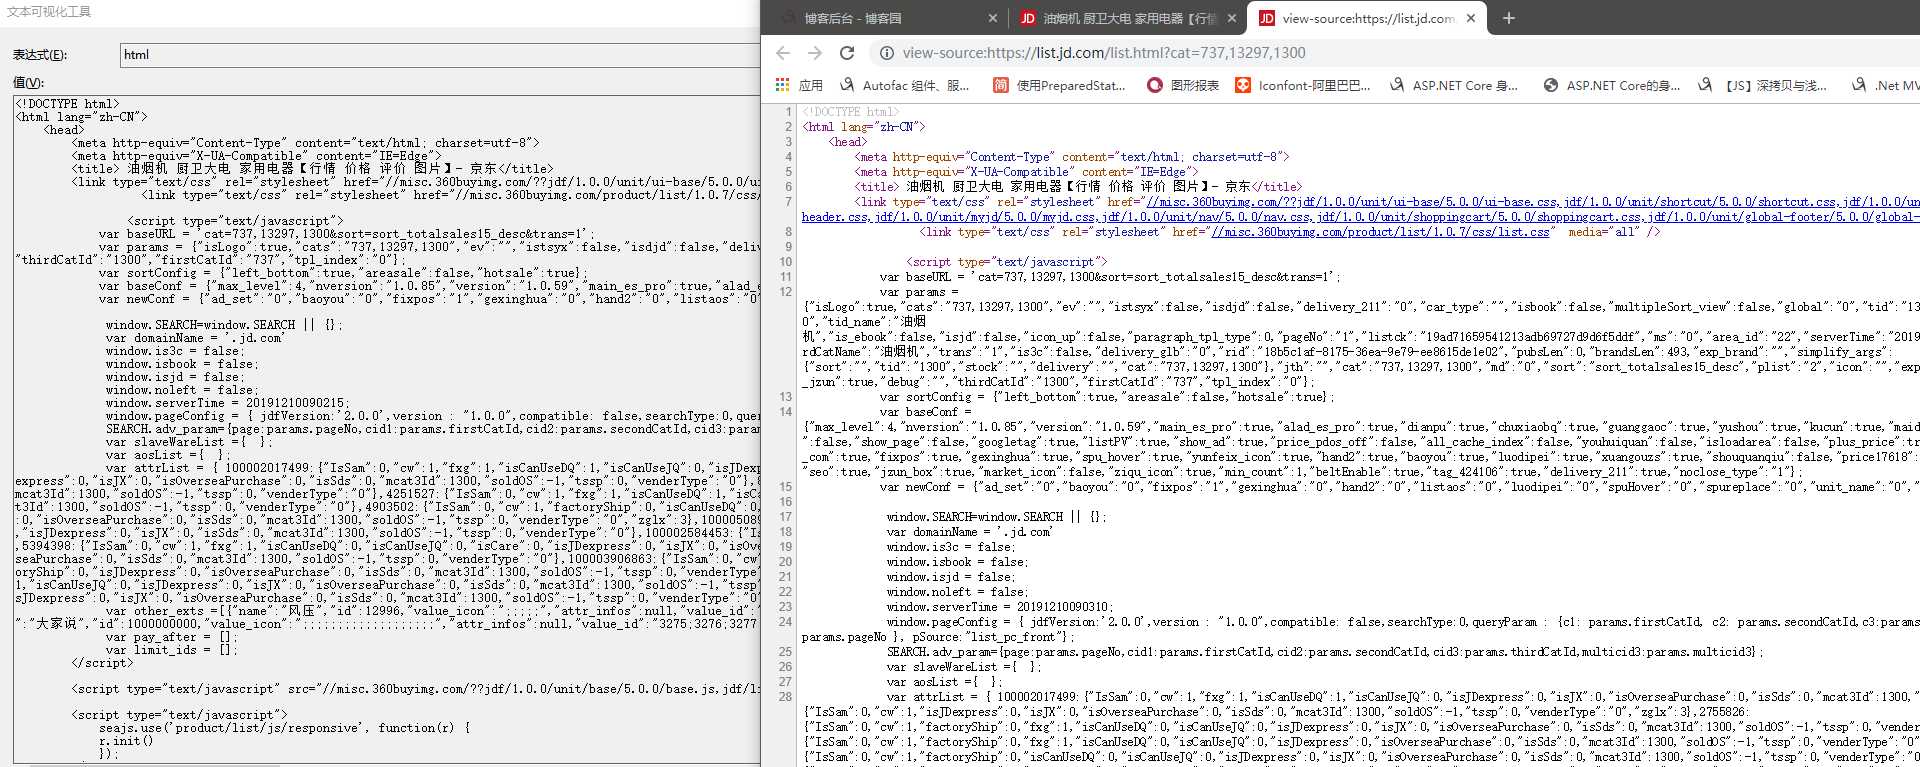Open the Iconfont-阿里巴巴 bookmark
Viewport: 1920px width, 767px height.
tap(1303, 86)
